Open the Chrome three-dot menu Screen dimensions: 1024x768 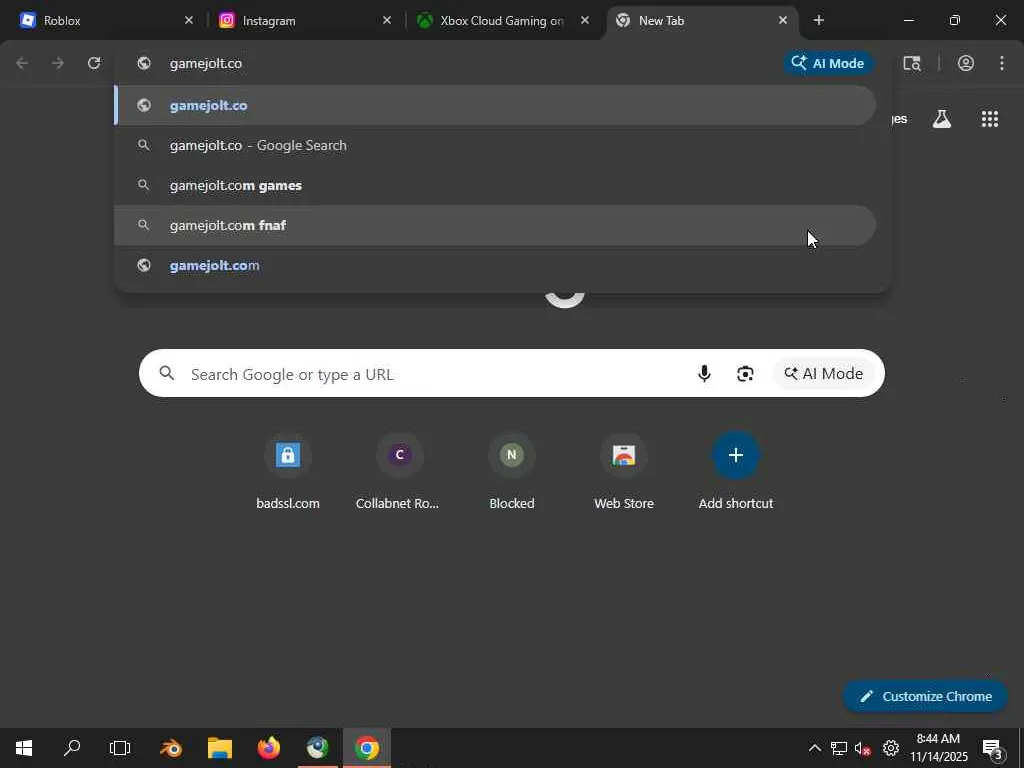pyautogui.click(x=1002, y=63)
